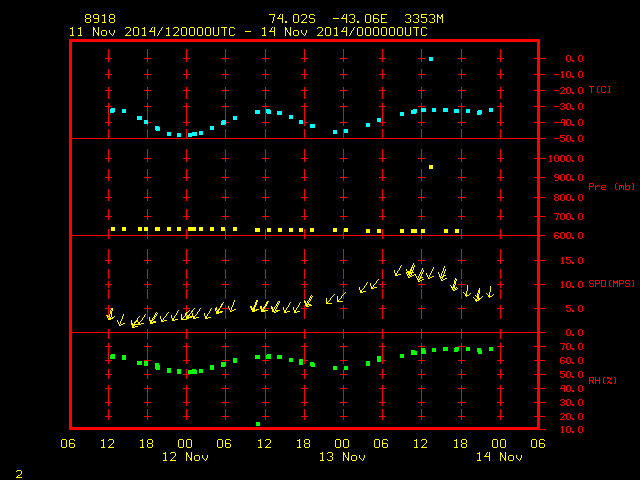Select the RH(%) axis label
This screenshot has width=640, height=480.
point(602,381)
